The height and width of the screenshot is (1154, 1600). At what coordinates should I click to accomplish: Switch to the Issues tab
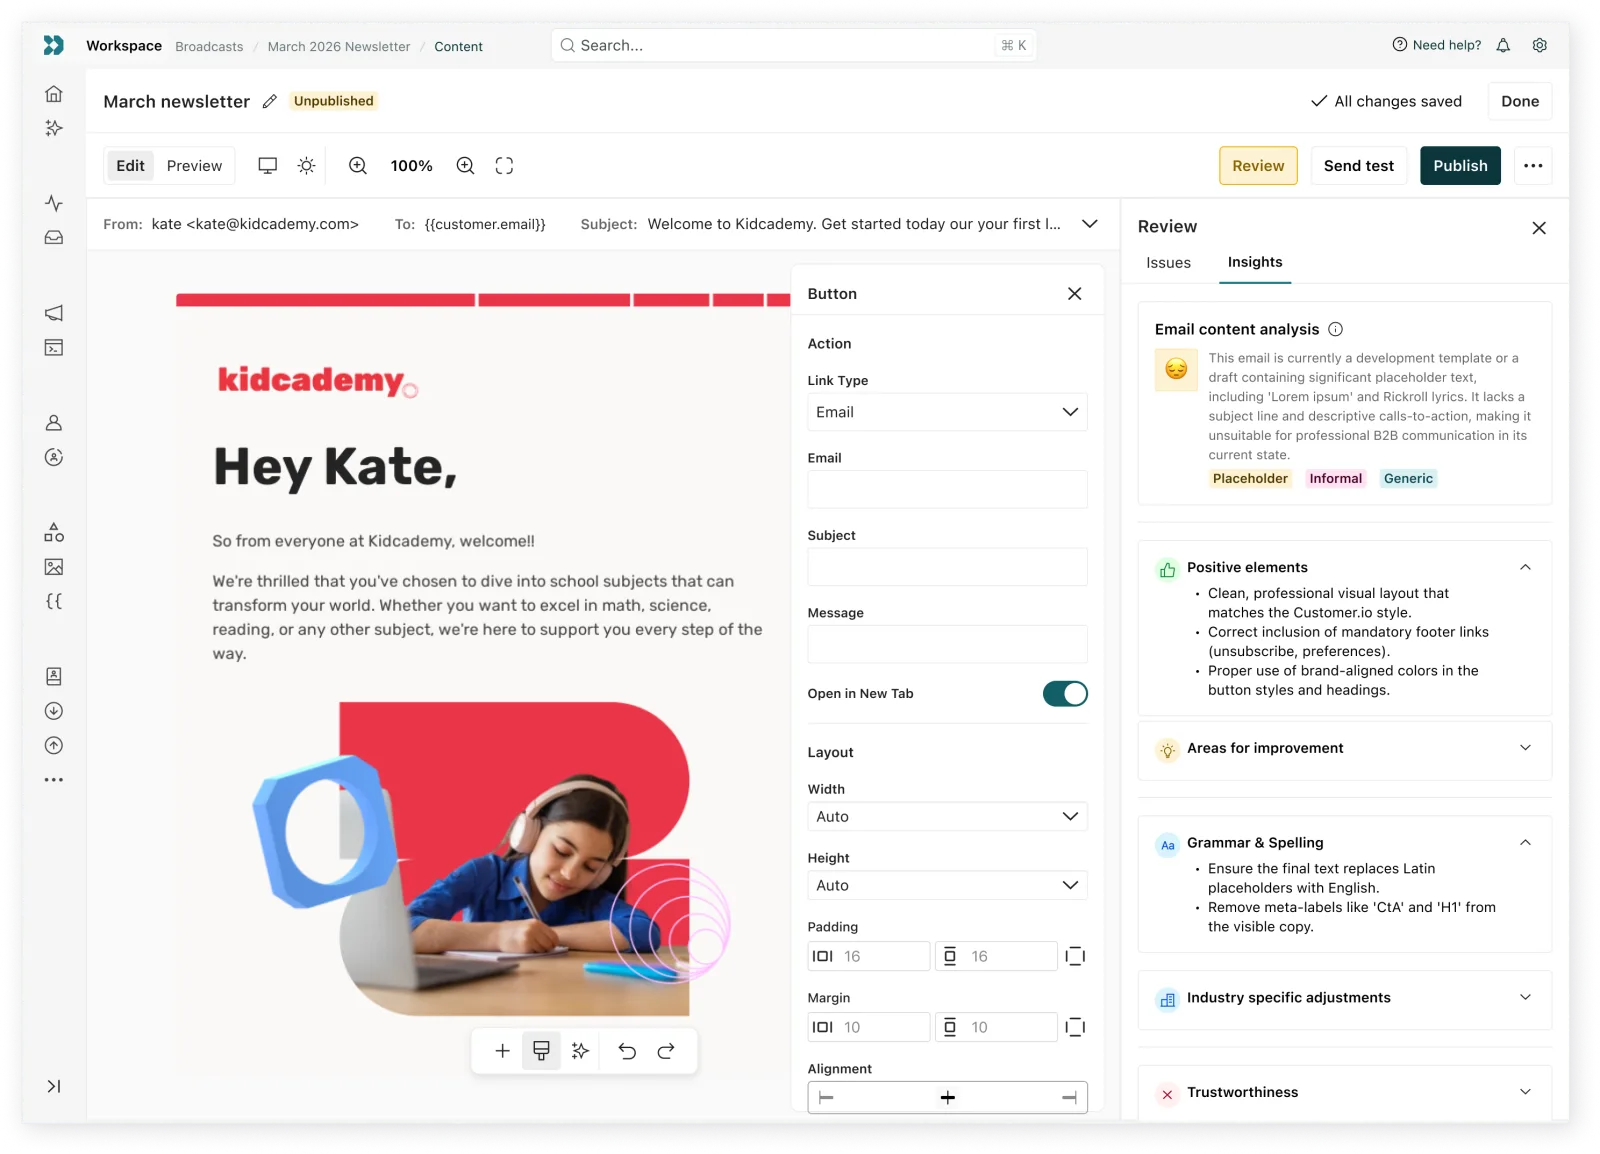1169,263
